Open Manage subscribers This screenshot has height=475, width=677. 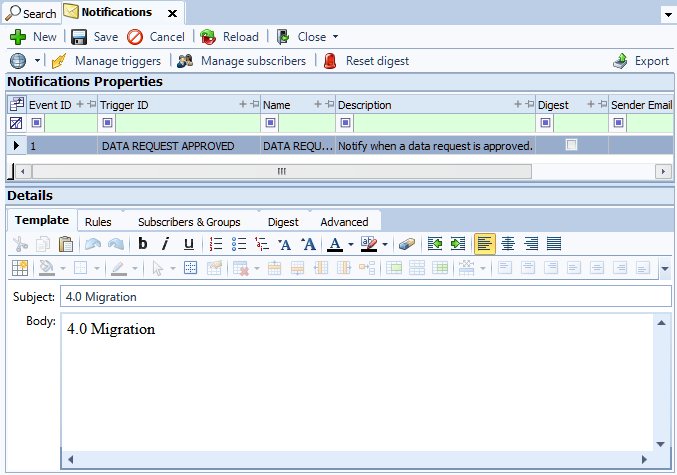tap(241, 61)
